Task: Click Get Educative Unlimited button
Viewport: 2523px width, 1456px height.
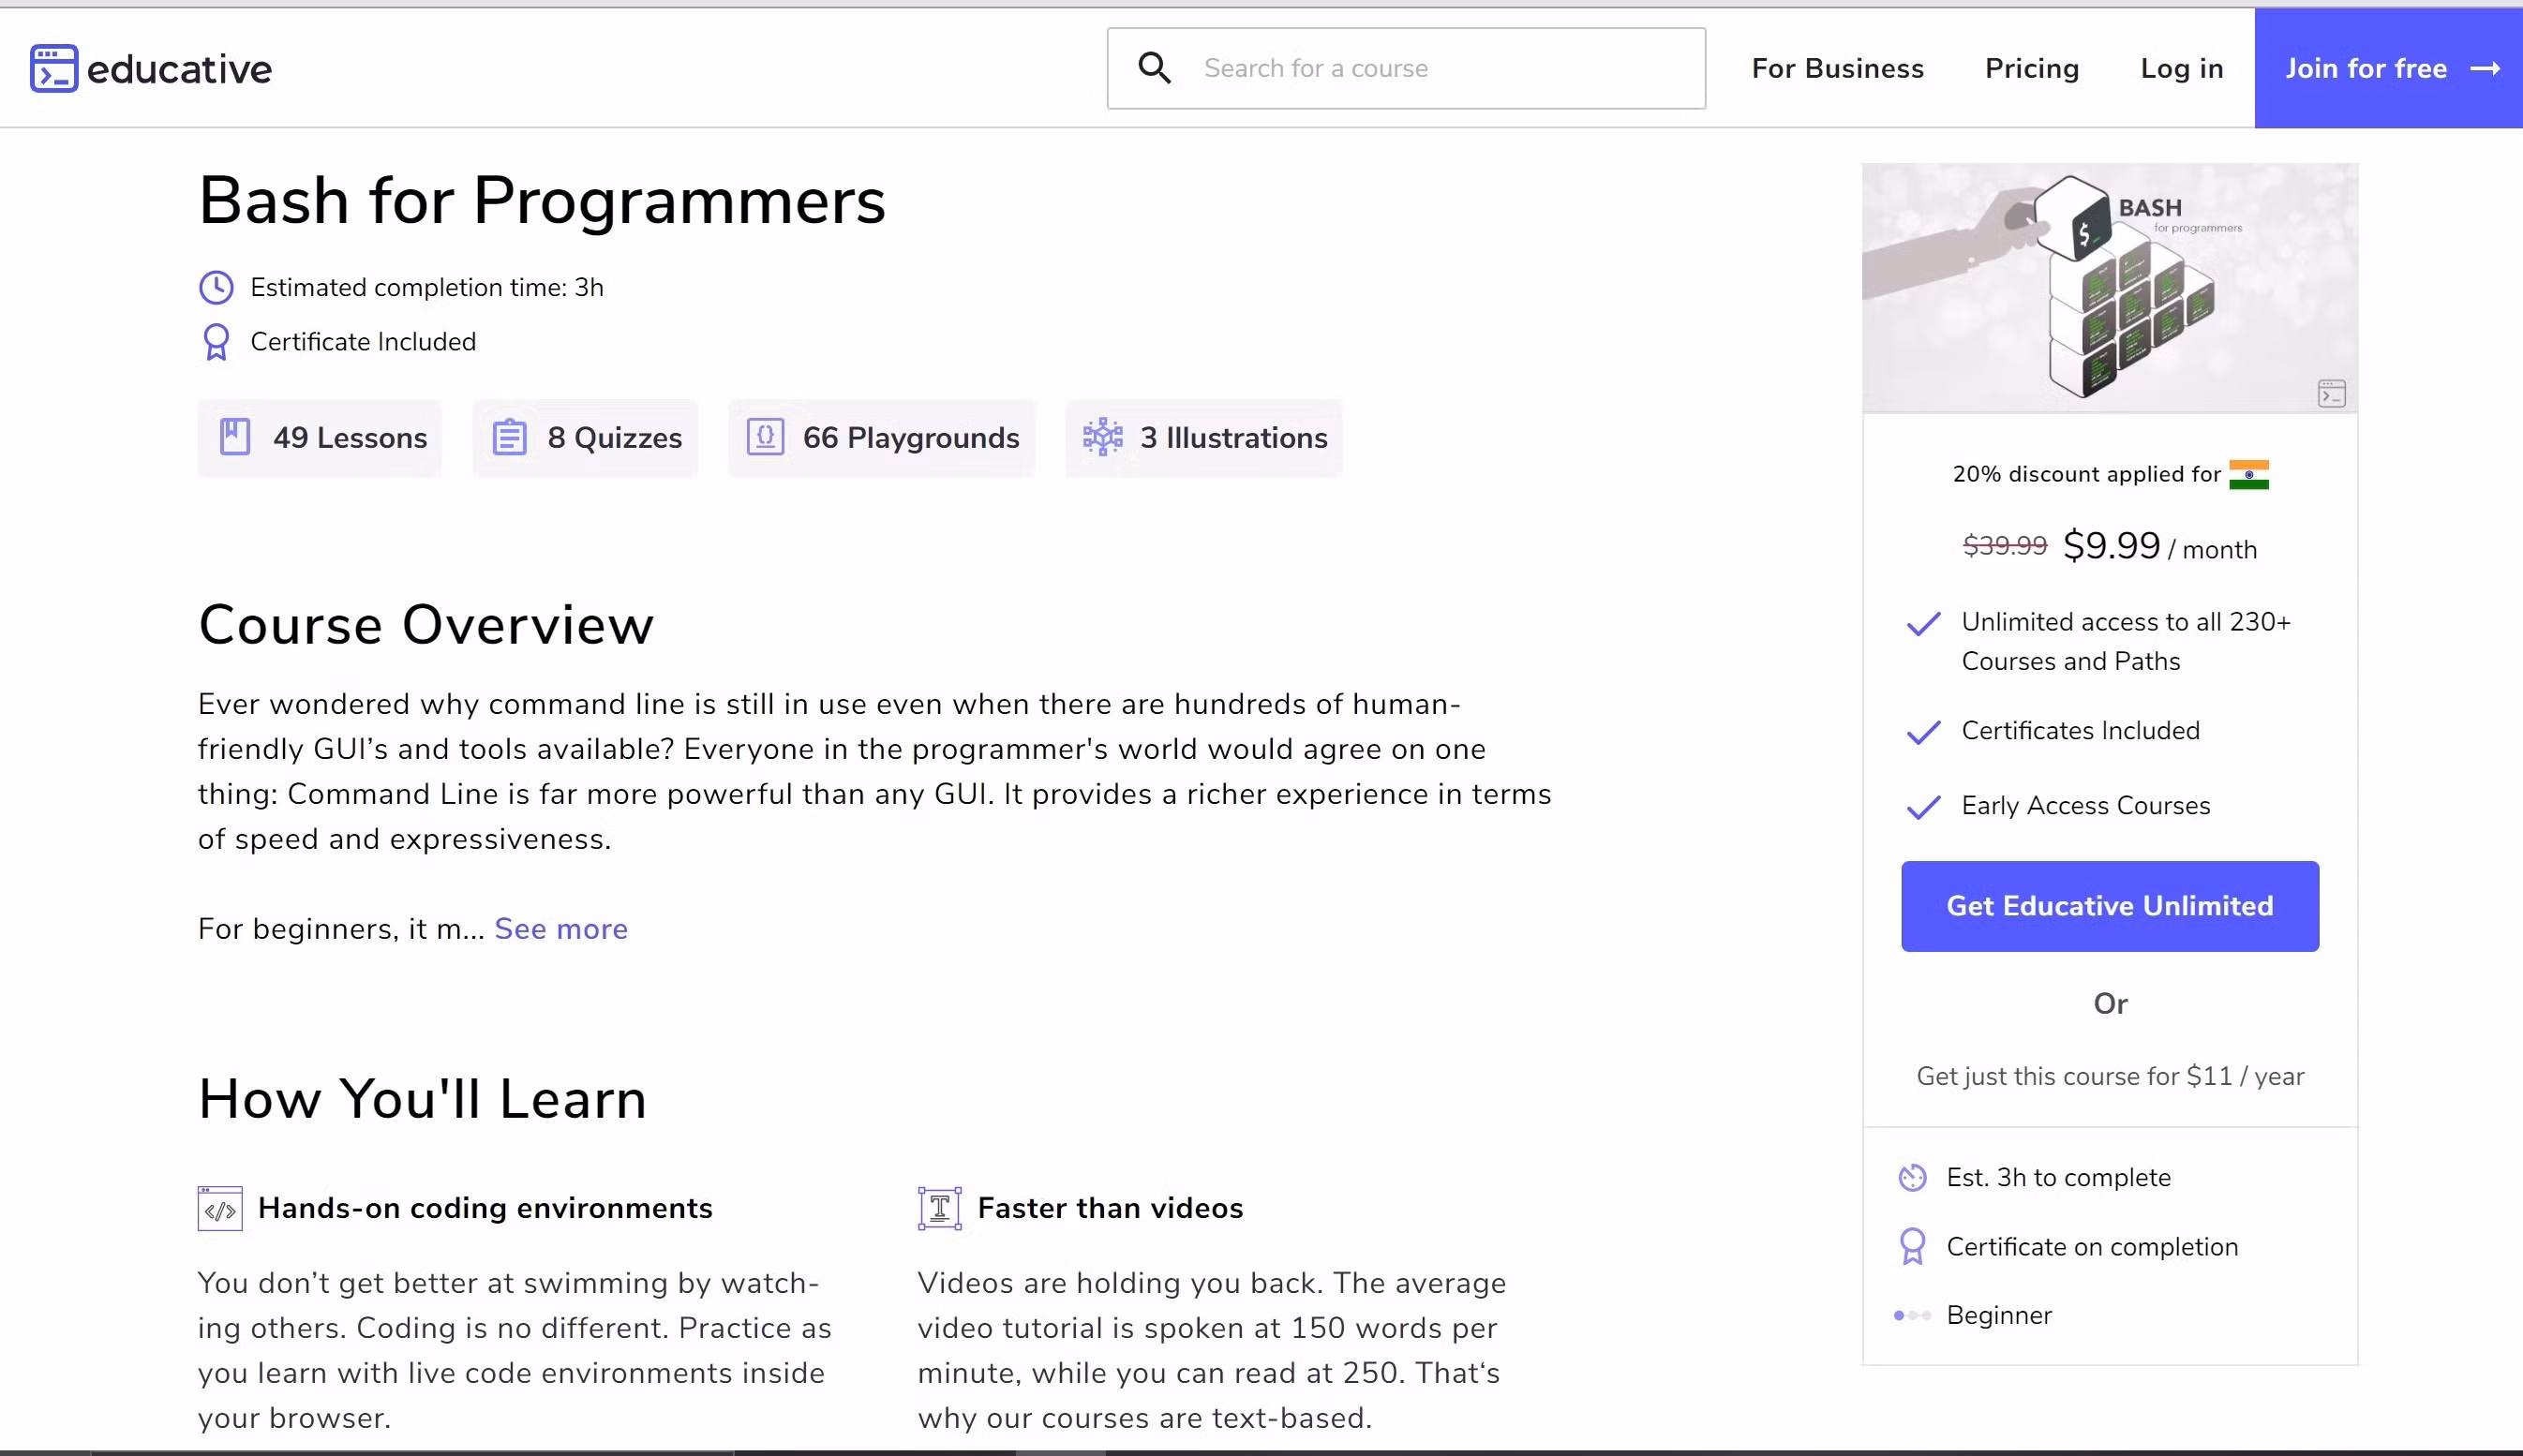Action: [2109, 906]
